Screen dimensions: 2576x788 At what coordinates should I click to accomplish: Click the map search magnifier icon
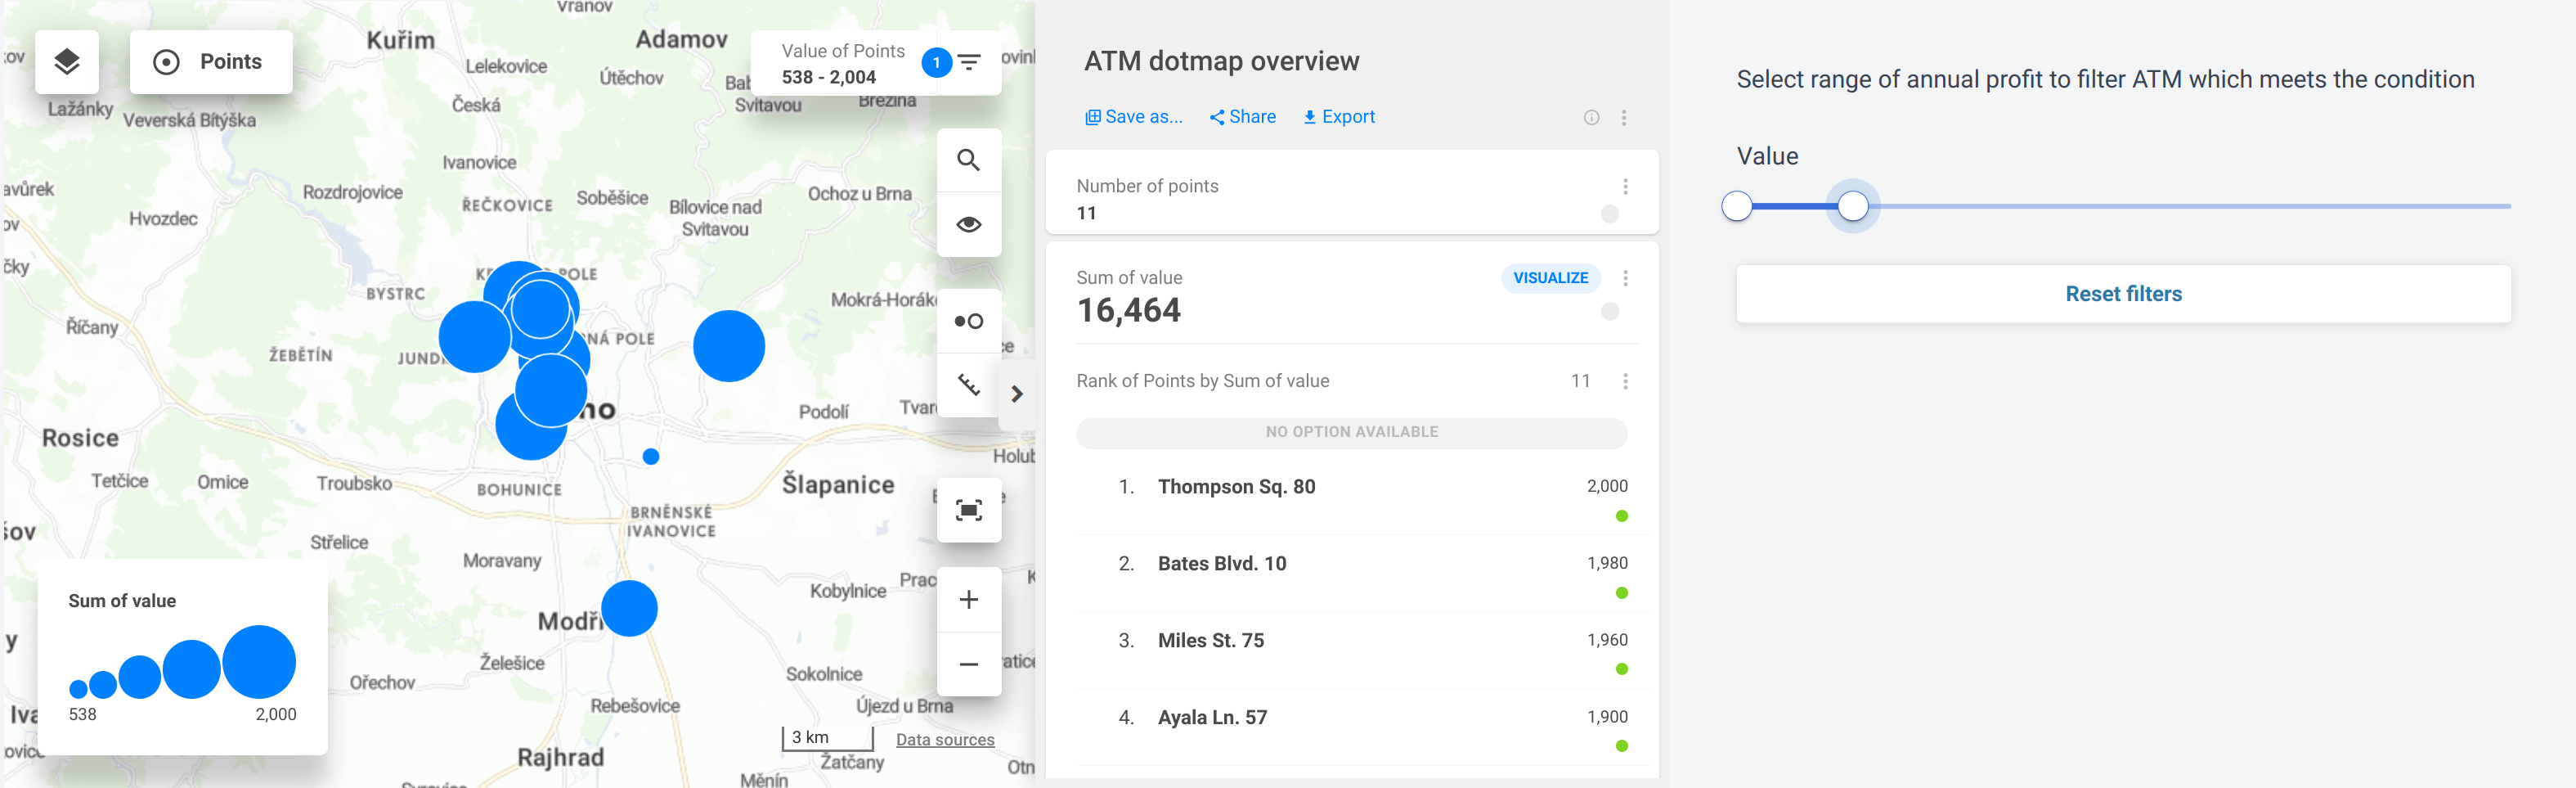[x=968, y=160]
